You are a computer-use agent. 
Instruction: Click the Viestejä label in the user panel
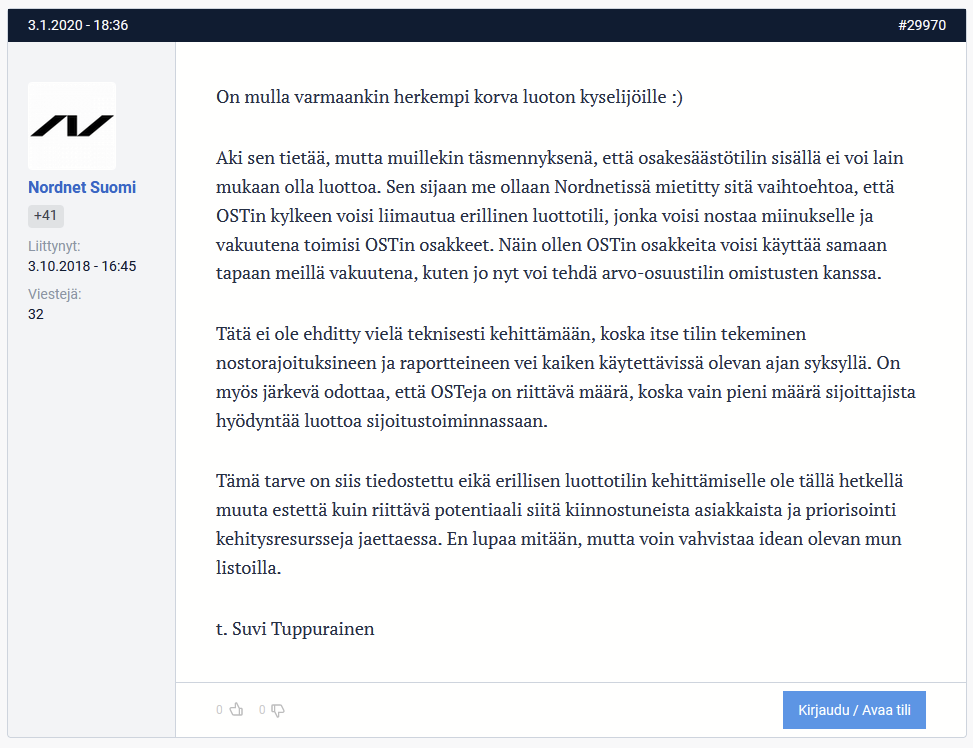point(55,294)
